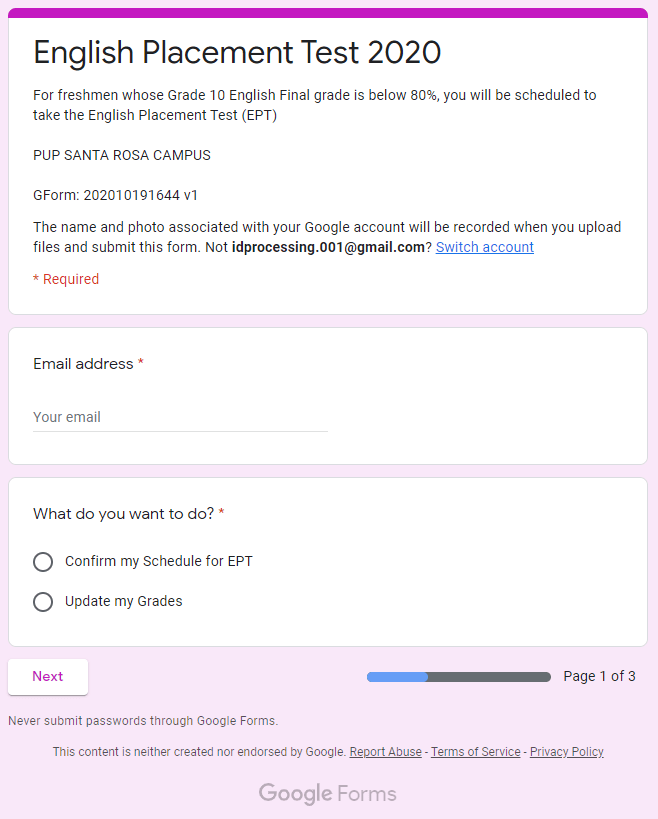Click the Google Forms logo
Image resolution: width=658 pixels, height=819 pixels.
[328, 794]
